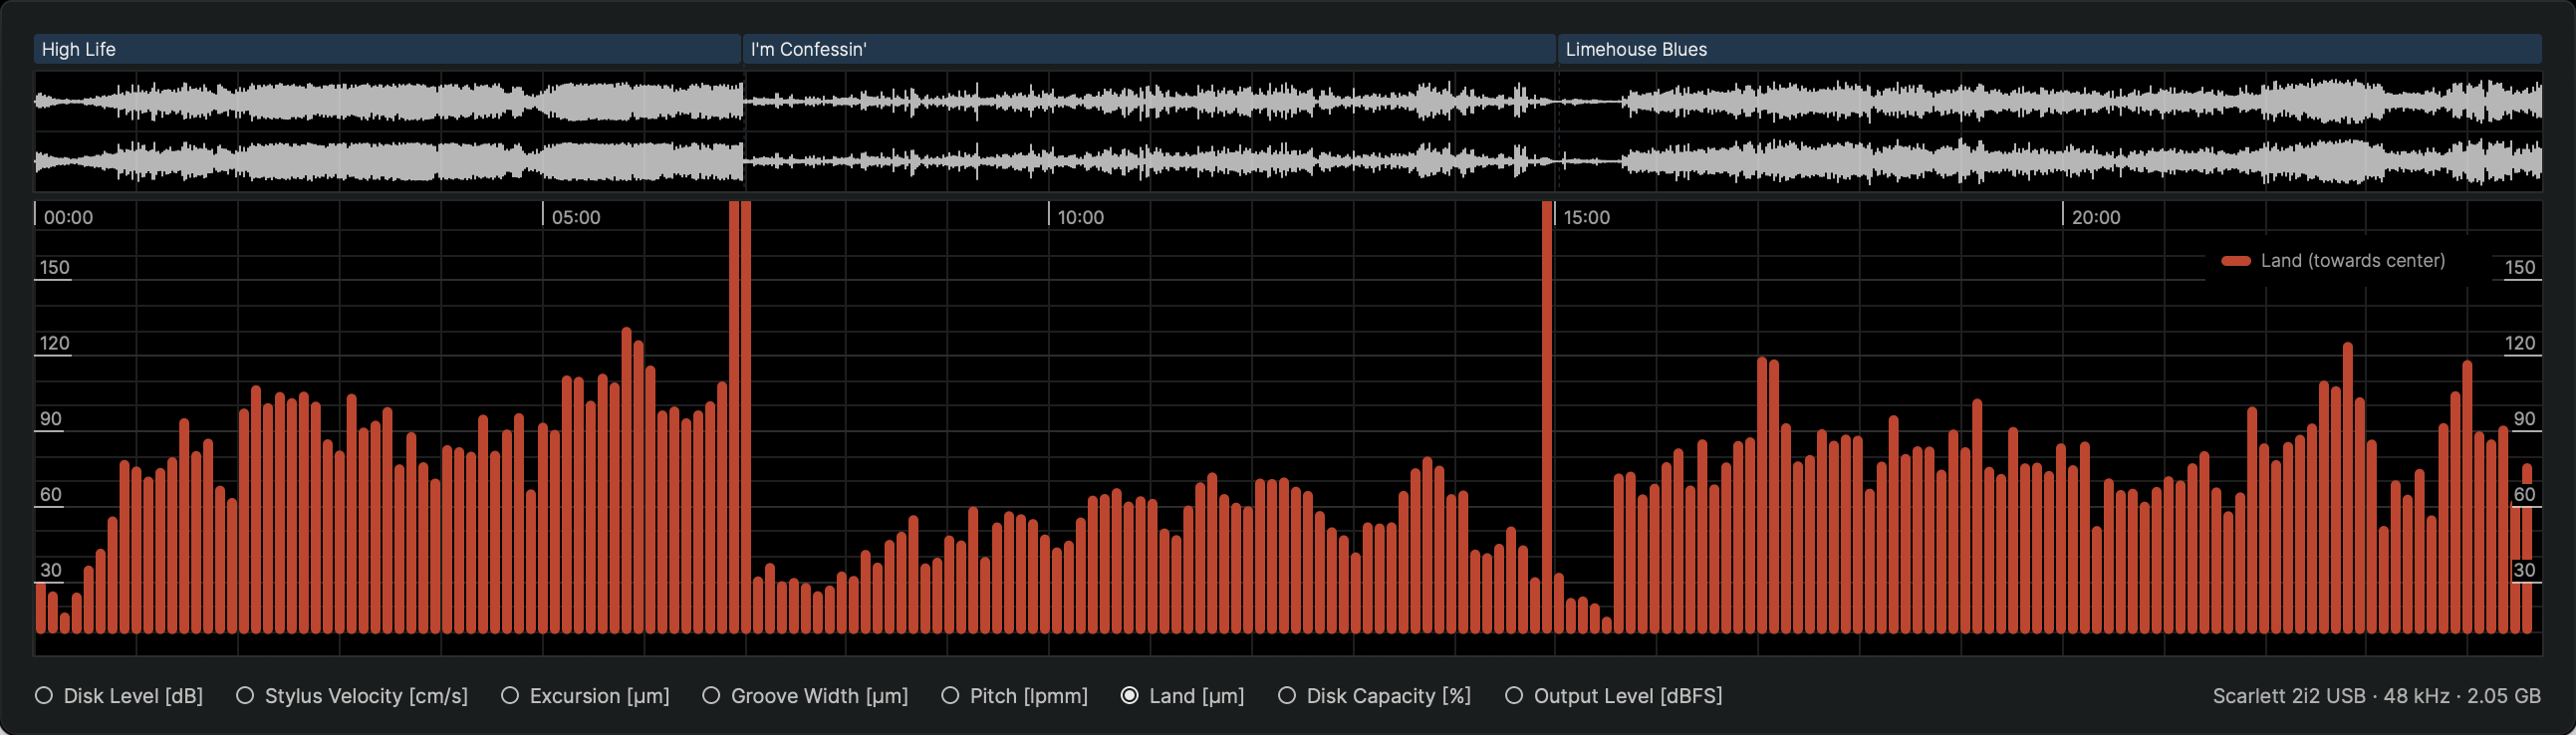Enable the Pitch [lpmm] radio option
Viewport: 2576px width, 735px height.
pyautogui.click(x=950, y=696)
